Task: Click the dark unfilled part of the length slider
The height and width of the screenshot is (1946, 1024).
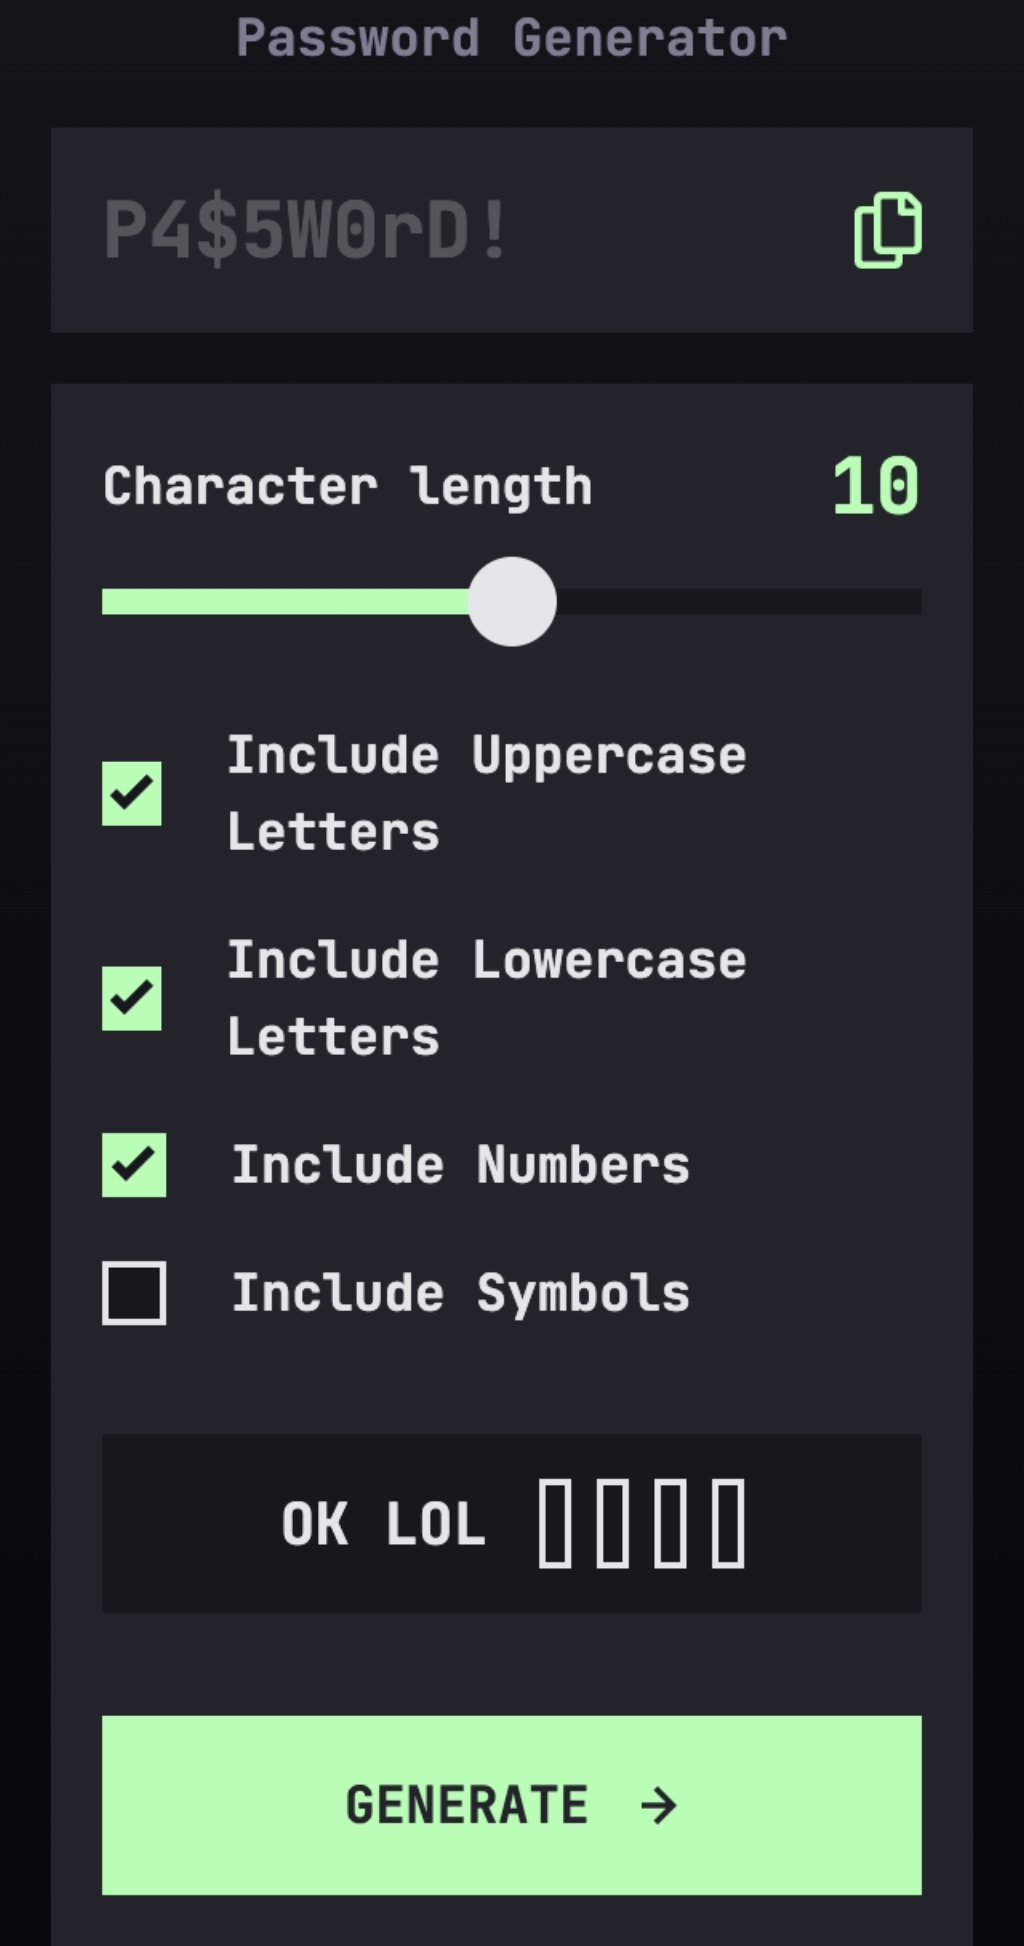Action: pyautogui.click(x=740, y=601)
